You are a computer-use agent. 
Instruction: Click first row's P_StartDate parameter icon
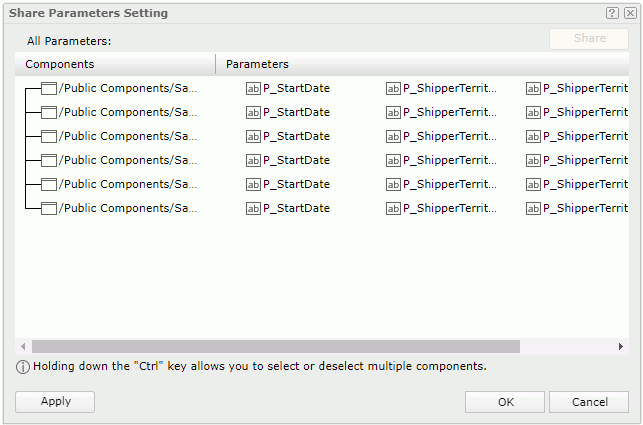253,88
